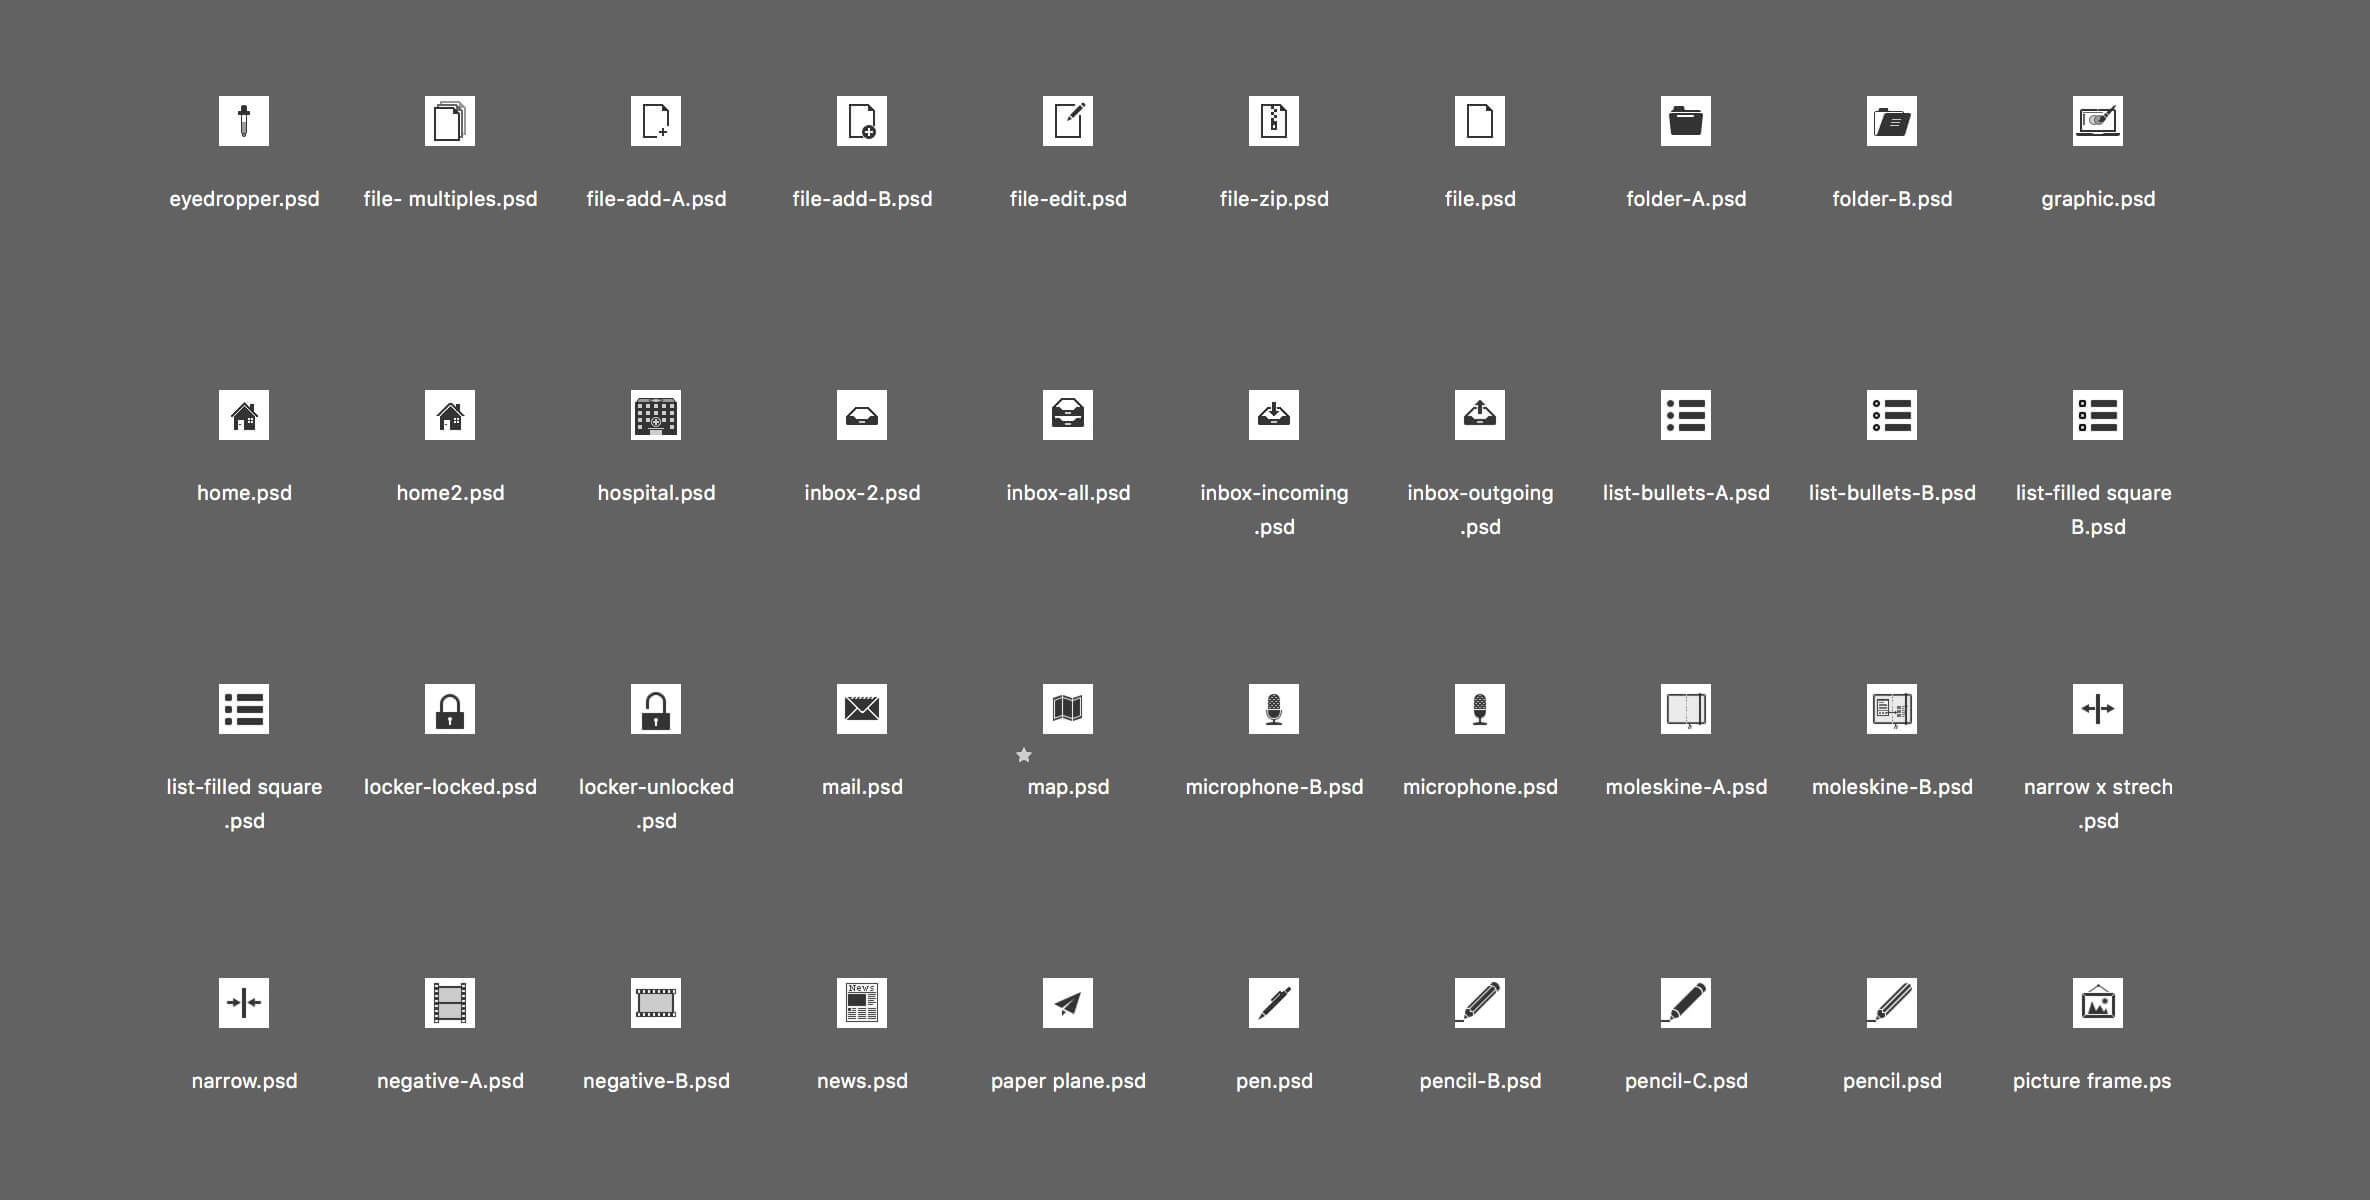Click the 'list-bullets-A.psd' label
This screenshot has width=2370, height=1200.
tap(1686, 493)
